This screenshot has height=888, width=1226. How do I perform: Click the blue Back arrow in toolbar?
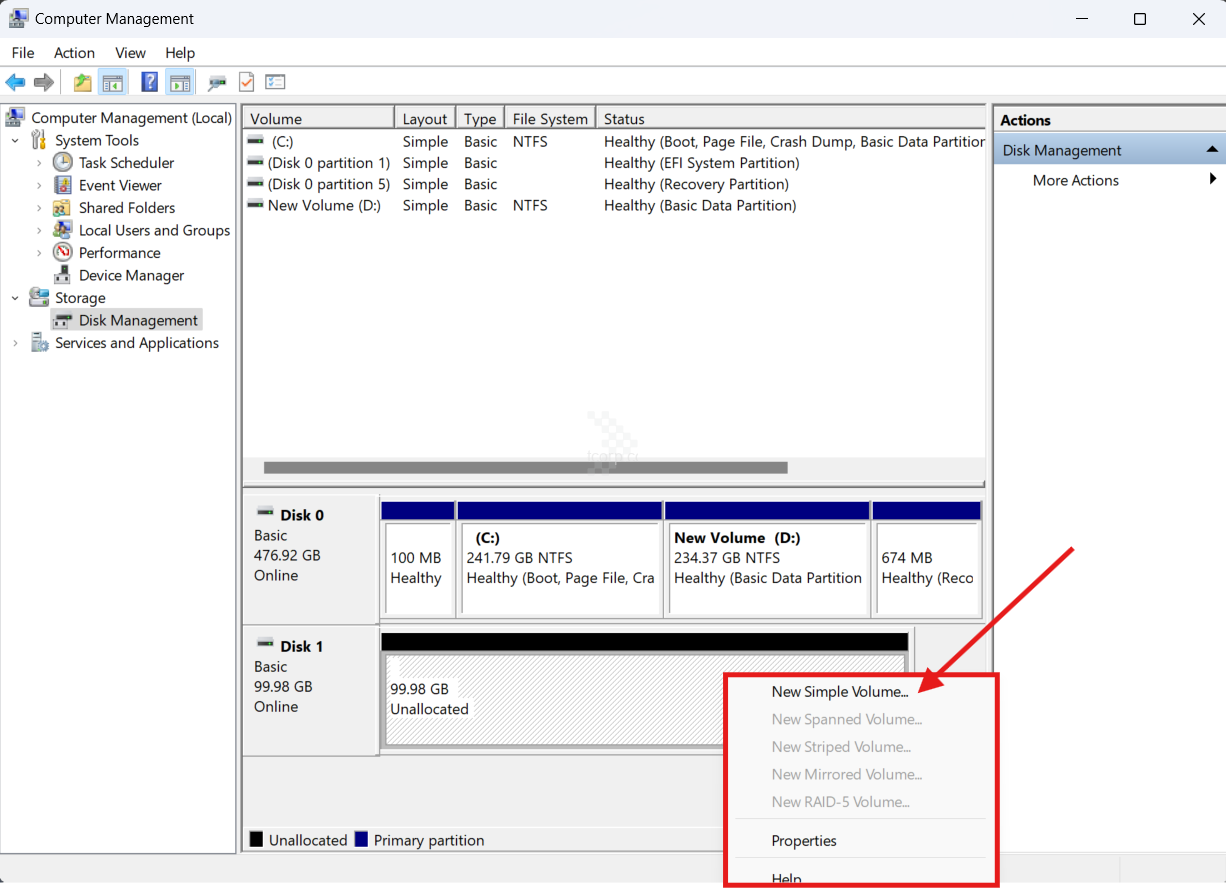coord(15,83)
